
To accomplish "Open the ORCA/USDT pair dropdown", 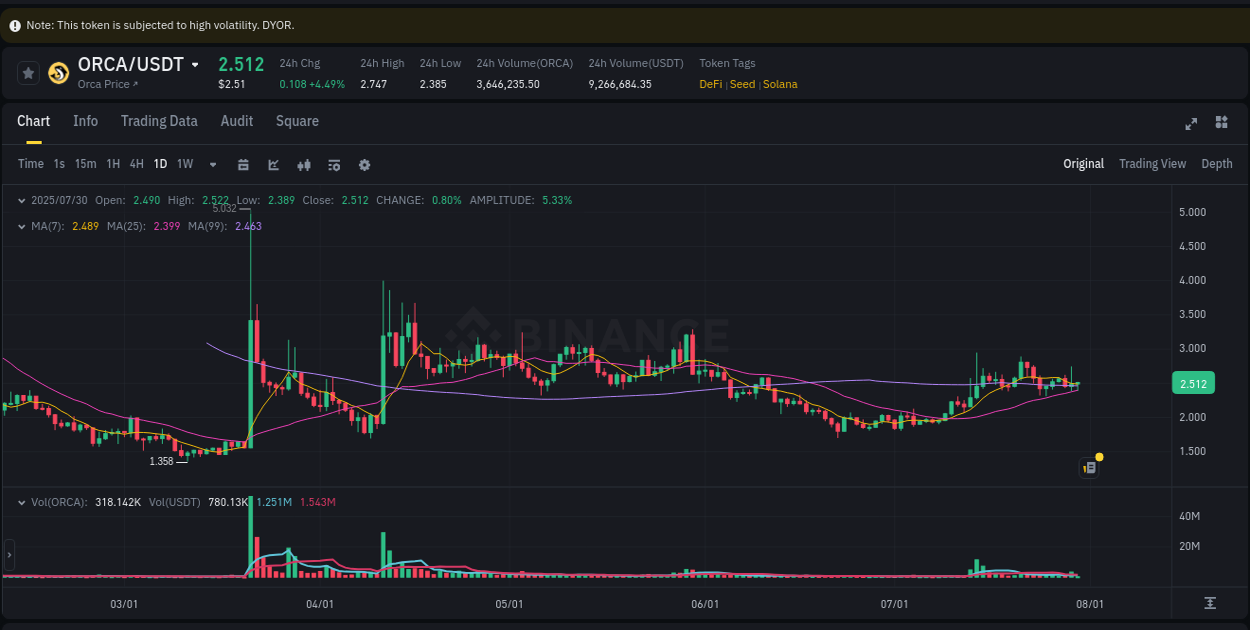I will 197,63.
